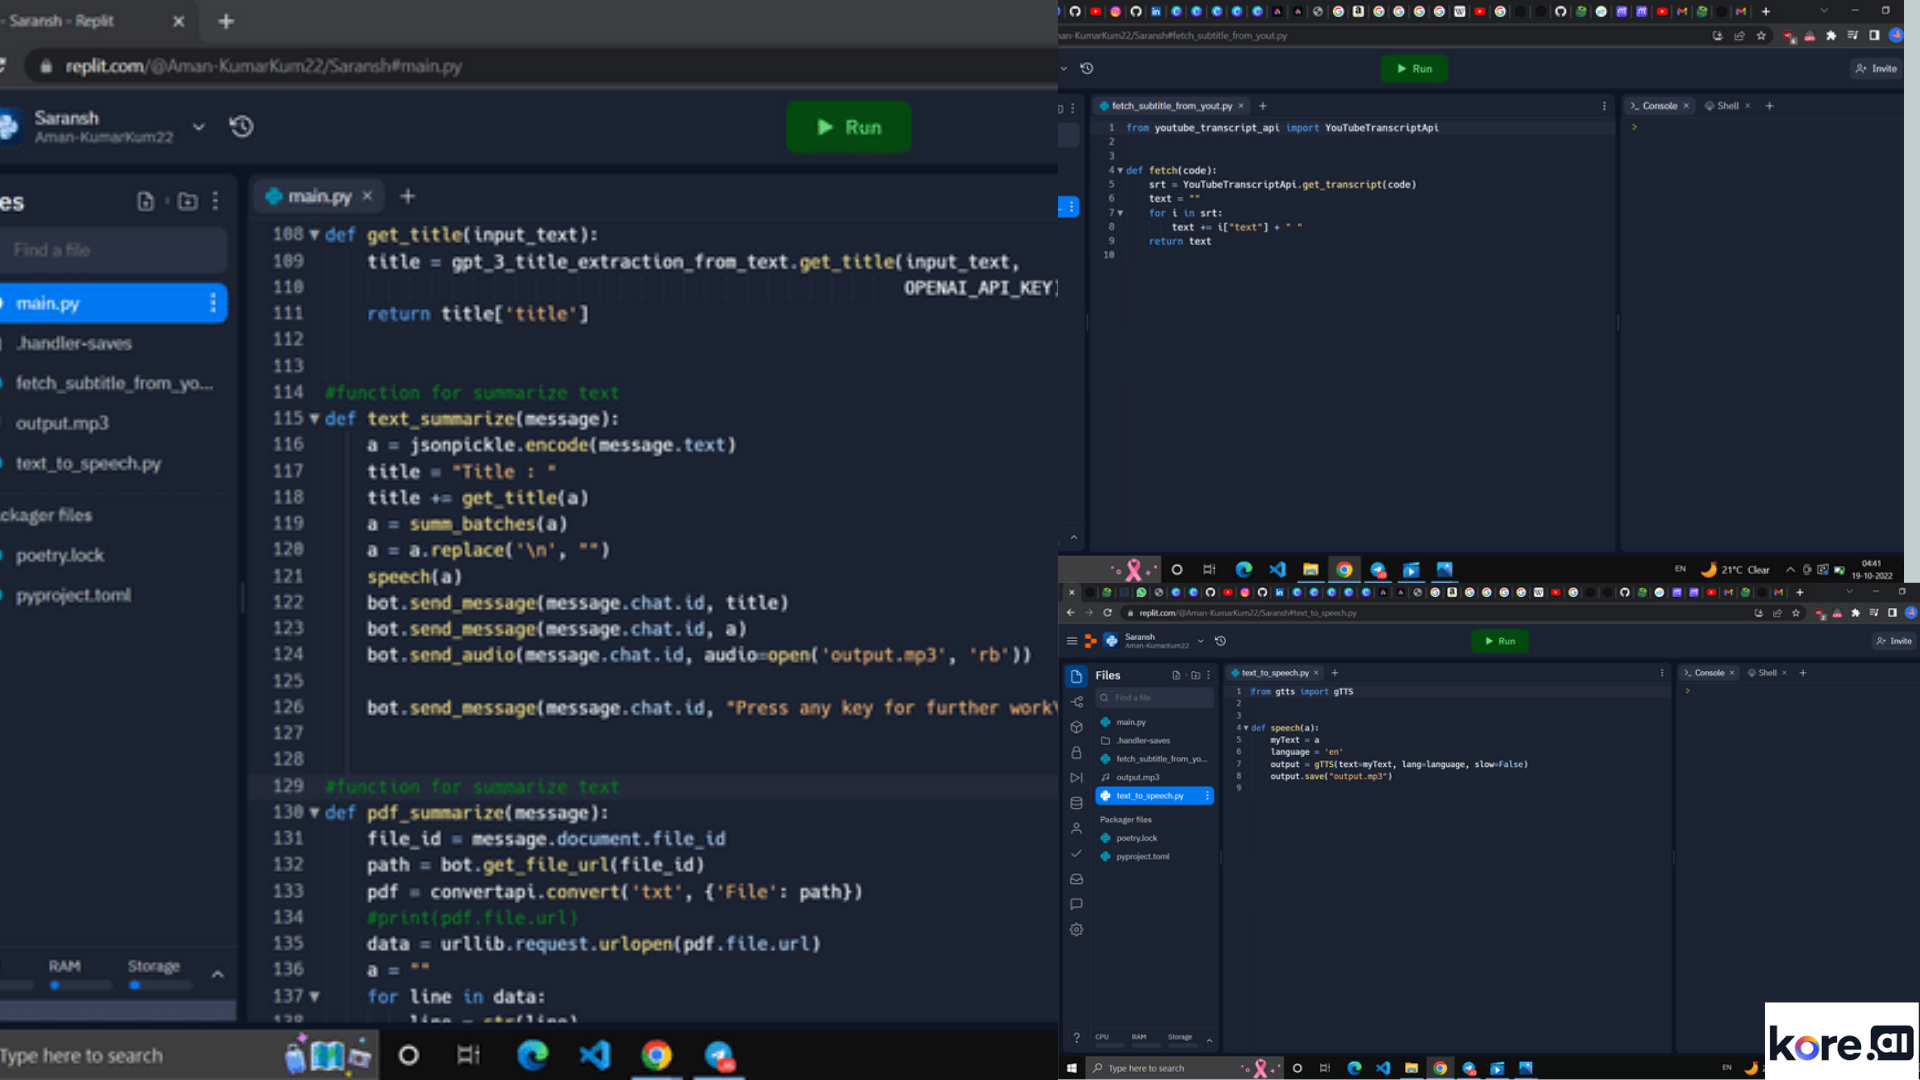The height and width of the screenshot is (1080, 1920).
Task: Collapse the def pdf_summarize fold arrow
Action: [314, 813]
